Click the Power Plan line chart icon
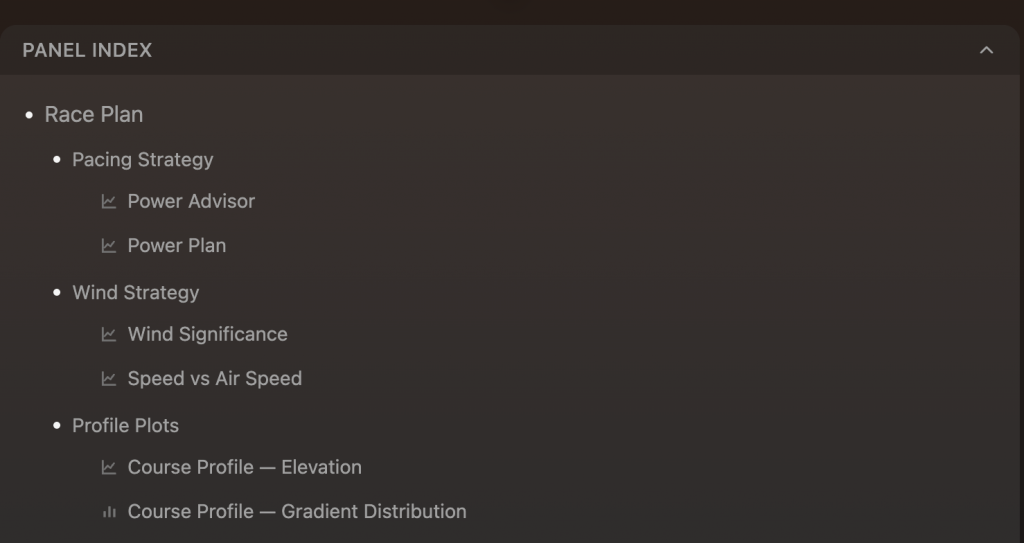This screenshot has width=1024, height=543. 109,246
